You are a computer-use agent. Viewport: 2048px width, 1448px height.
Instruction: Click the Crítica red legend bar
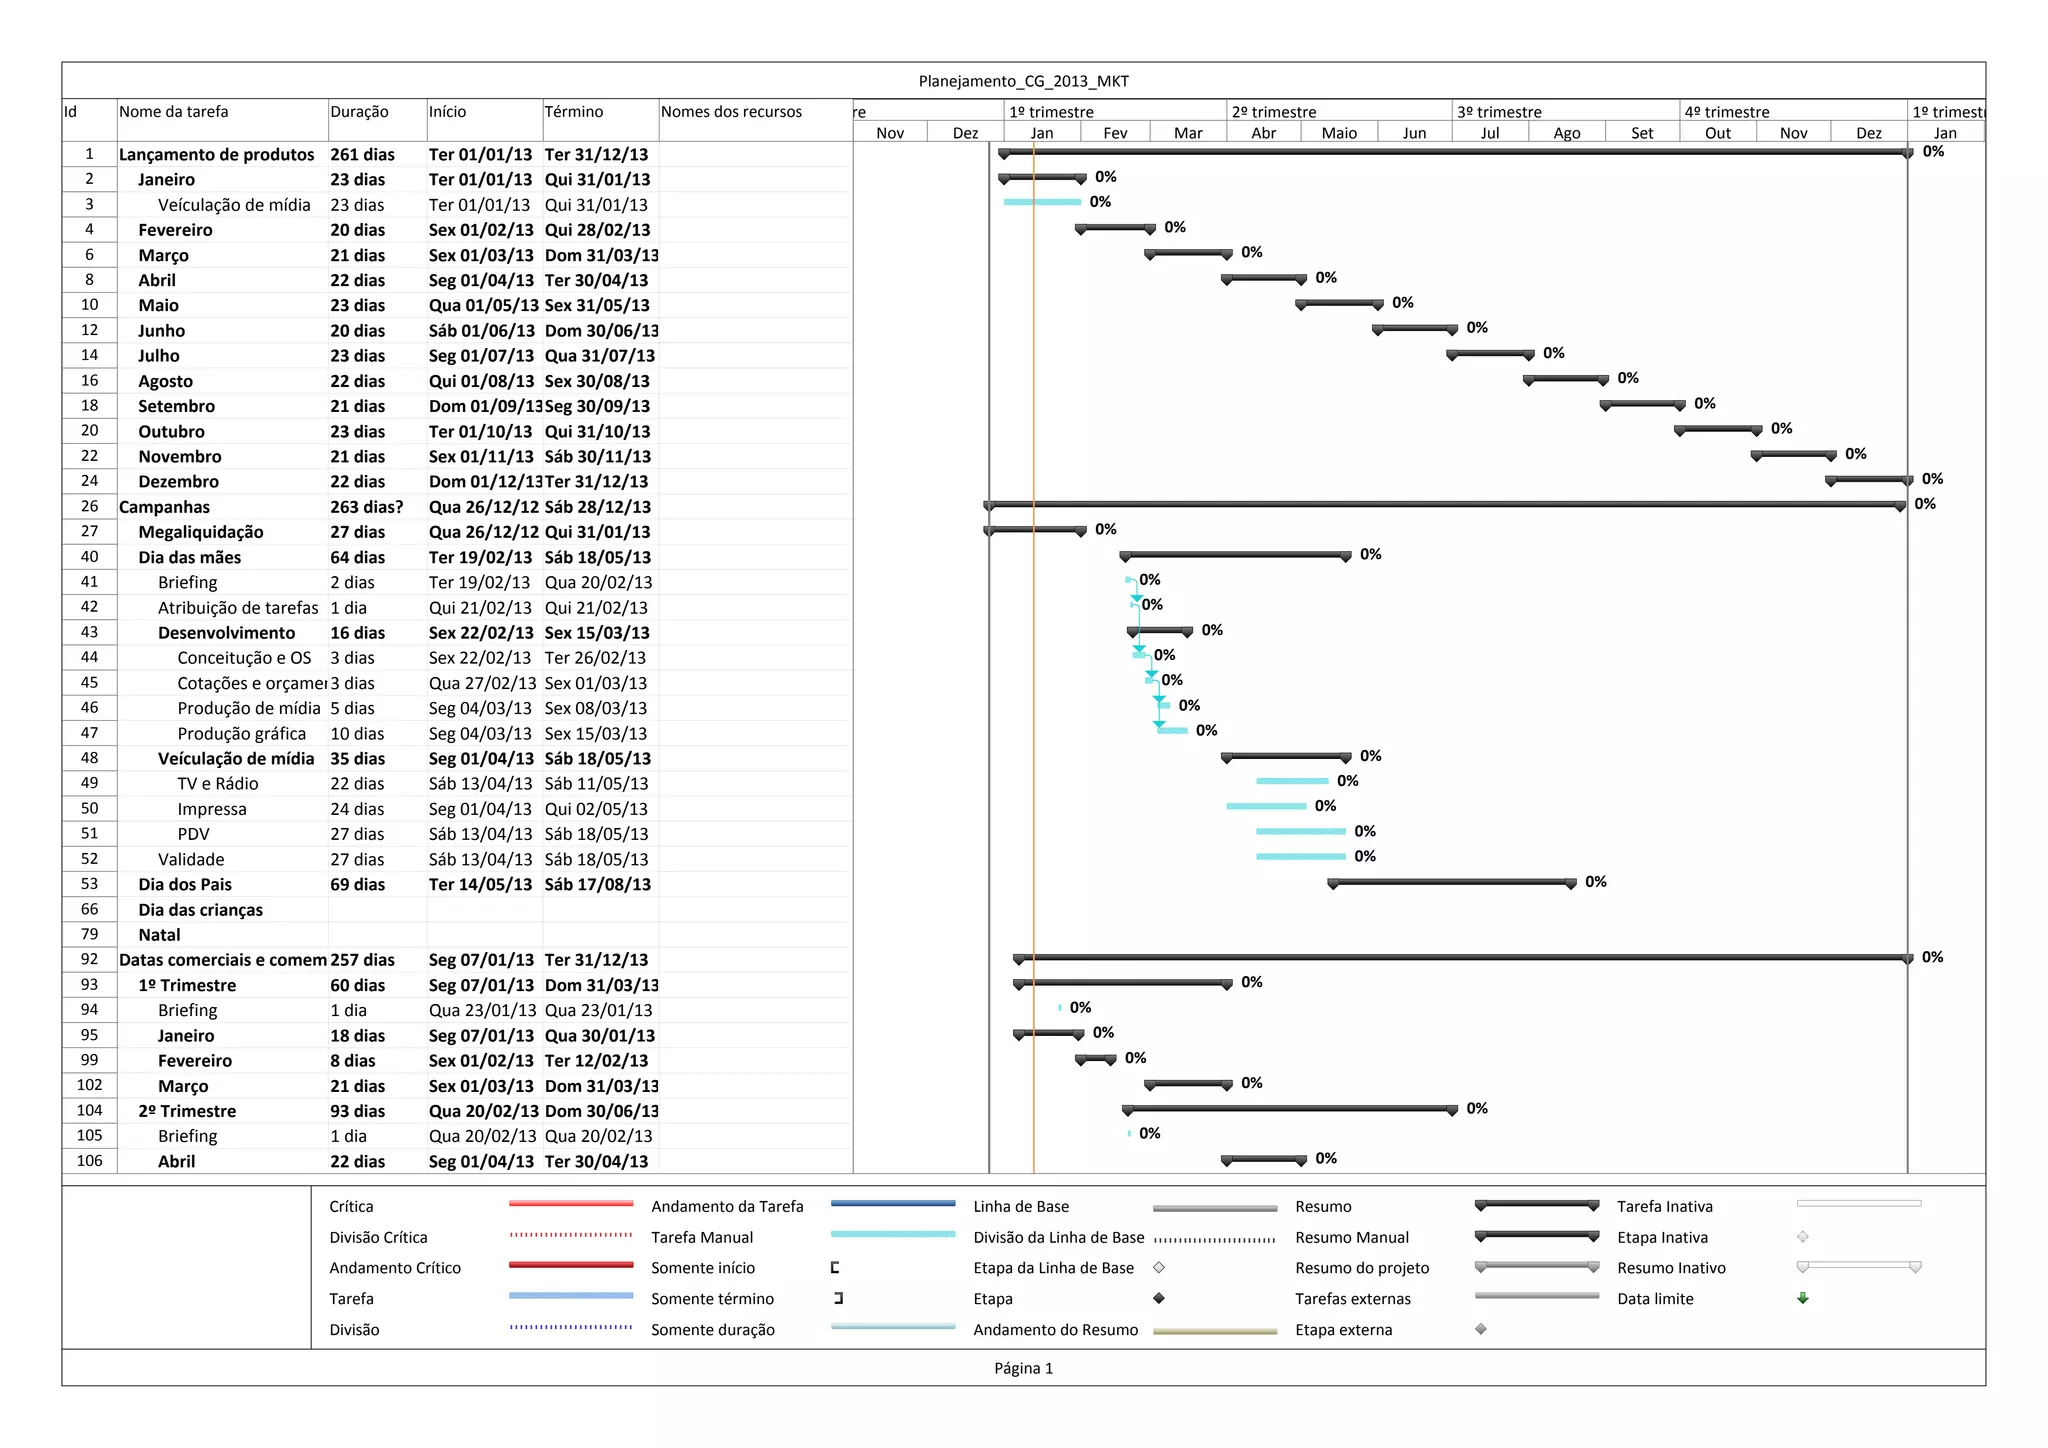point(571,1204)
